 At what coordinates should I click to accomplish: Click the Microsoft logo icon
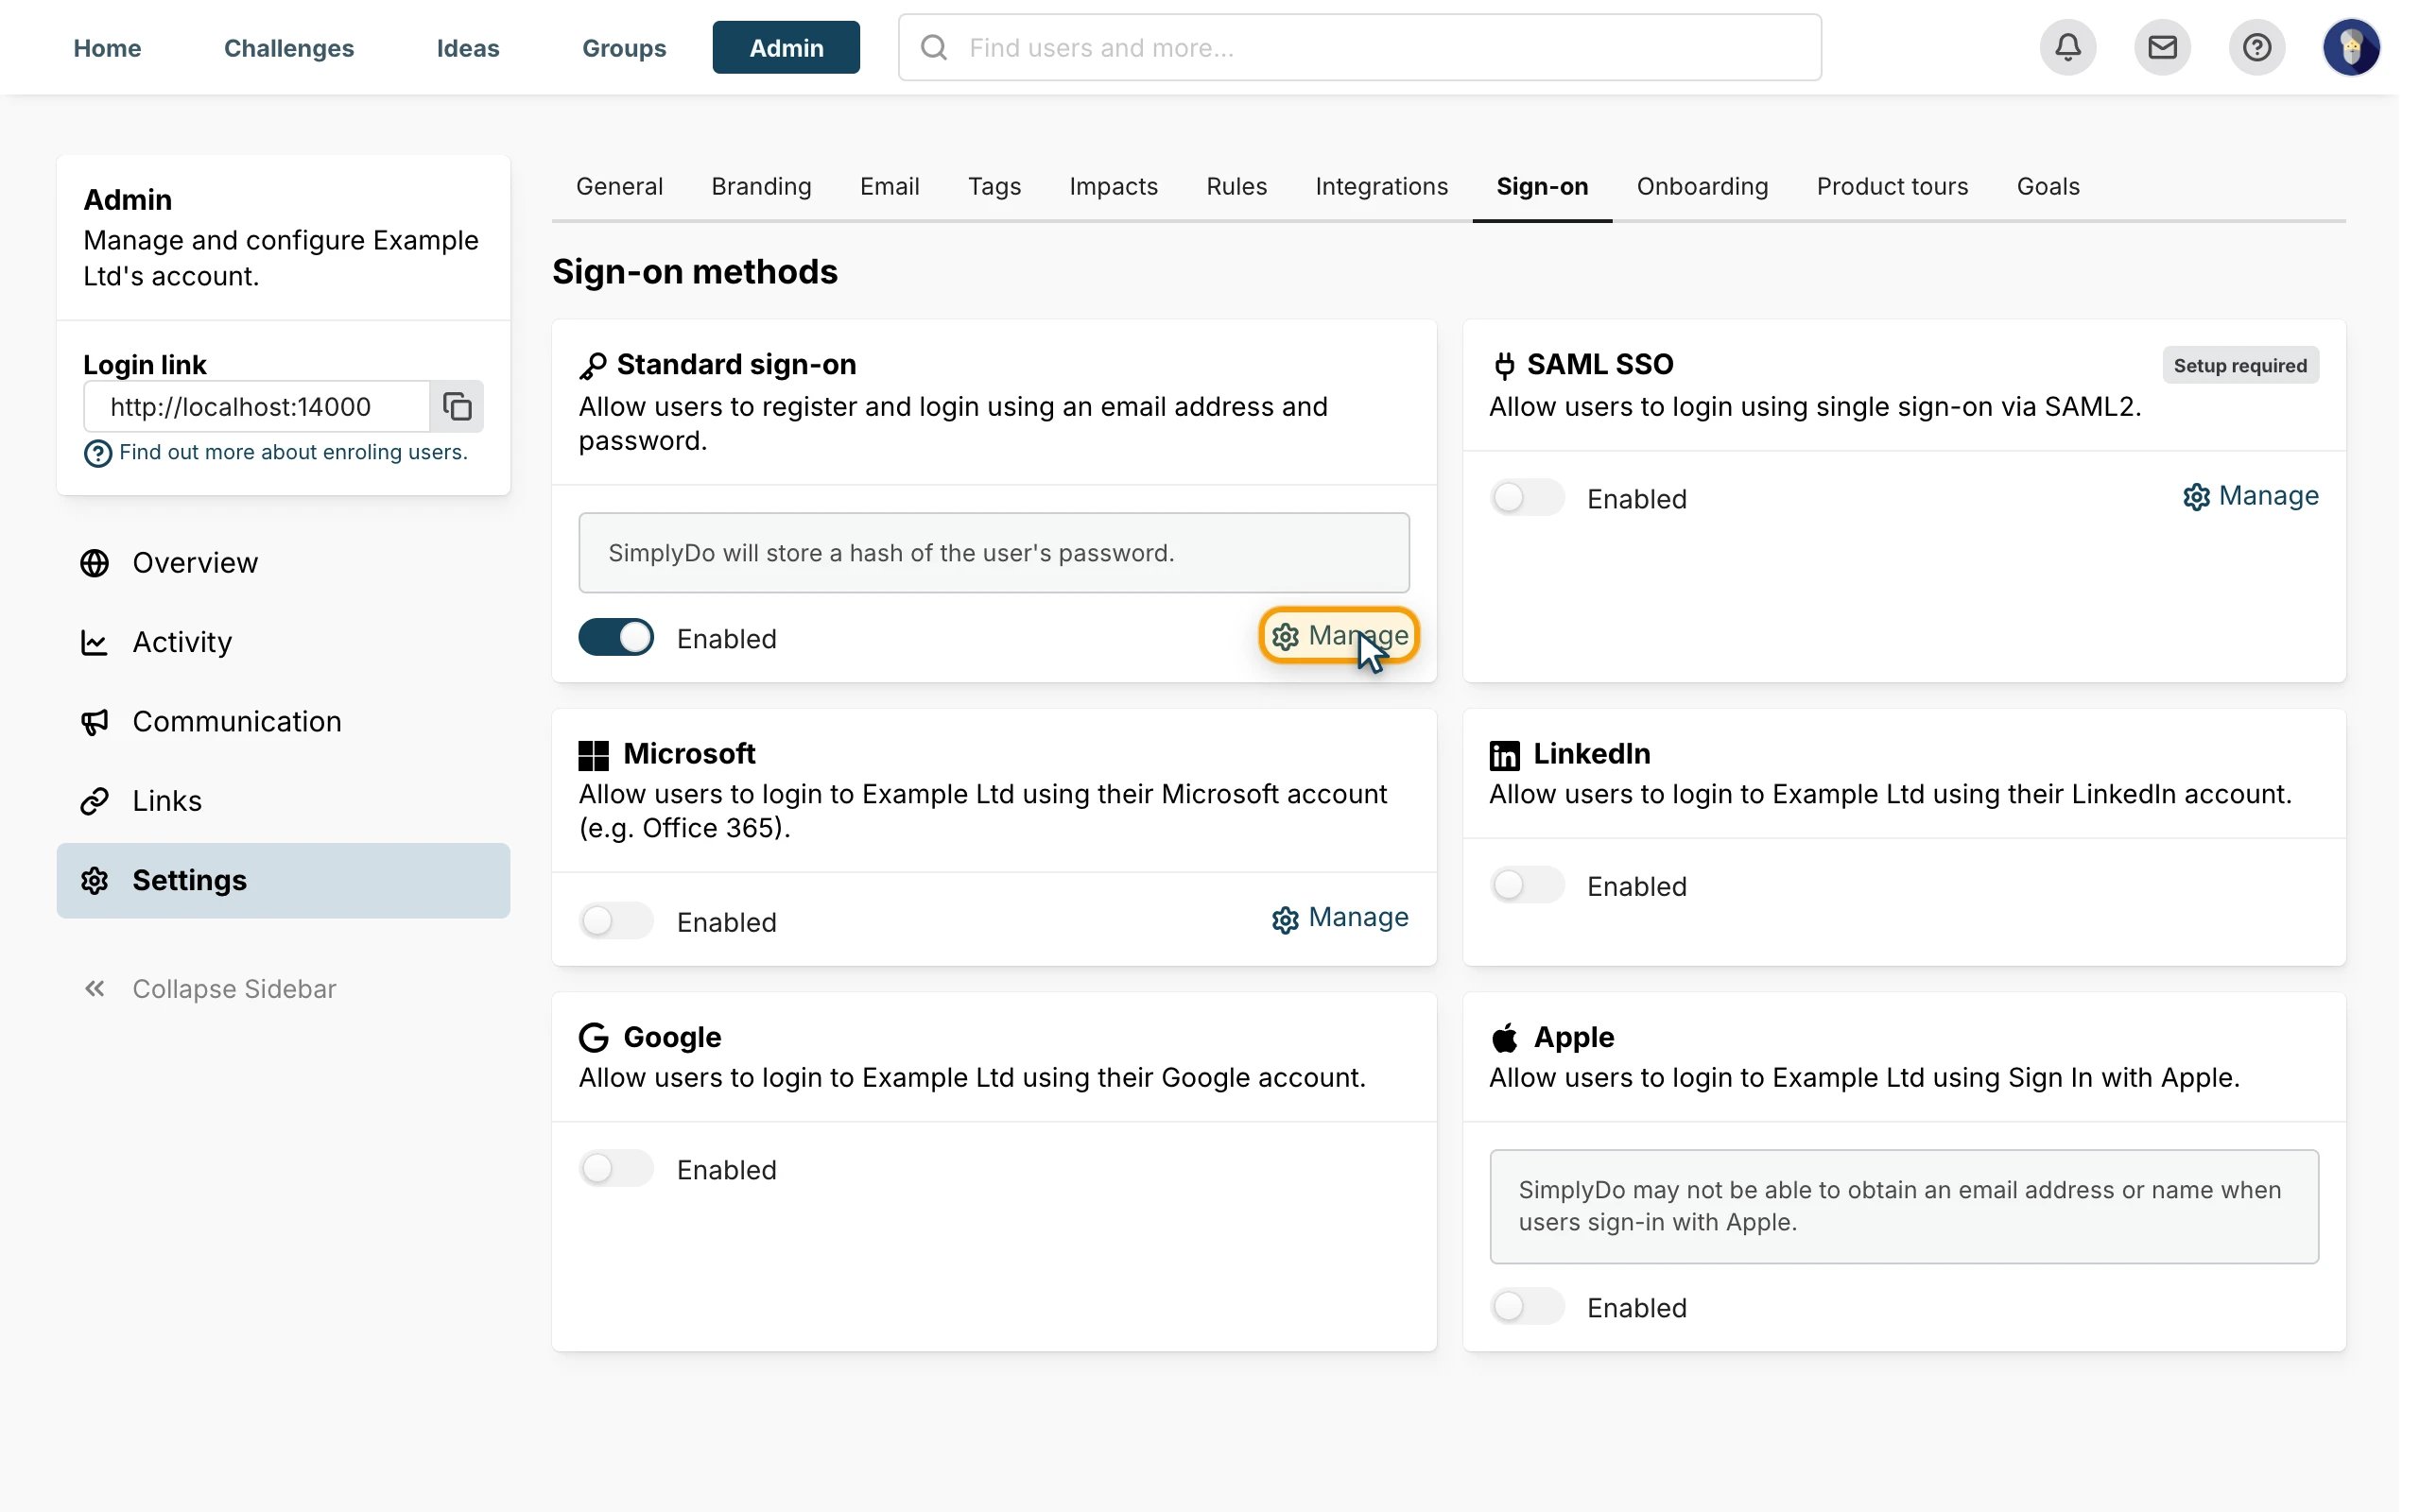(594, 755)
